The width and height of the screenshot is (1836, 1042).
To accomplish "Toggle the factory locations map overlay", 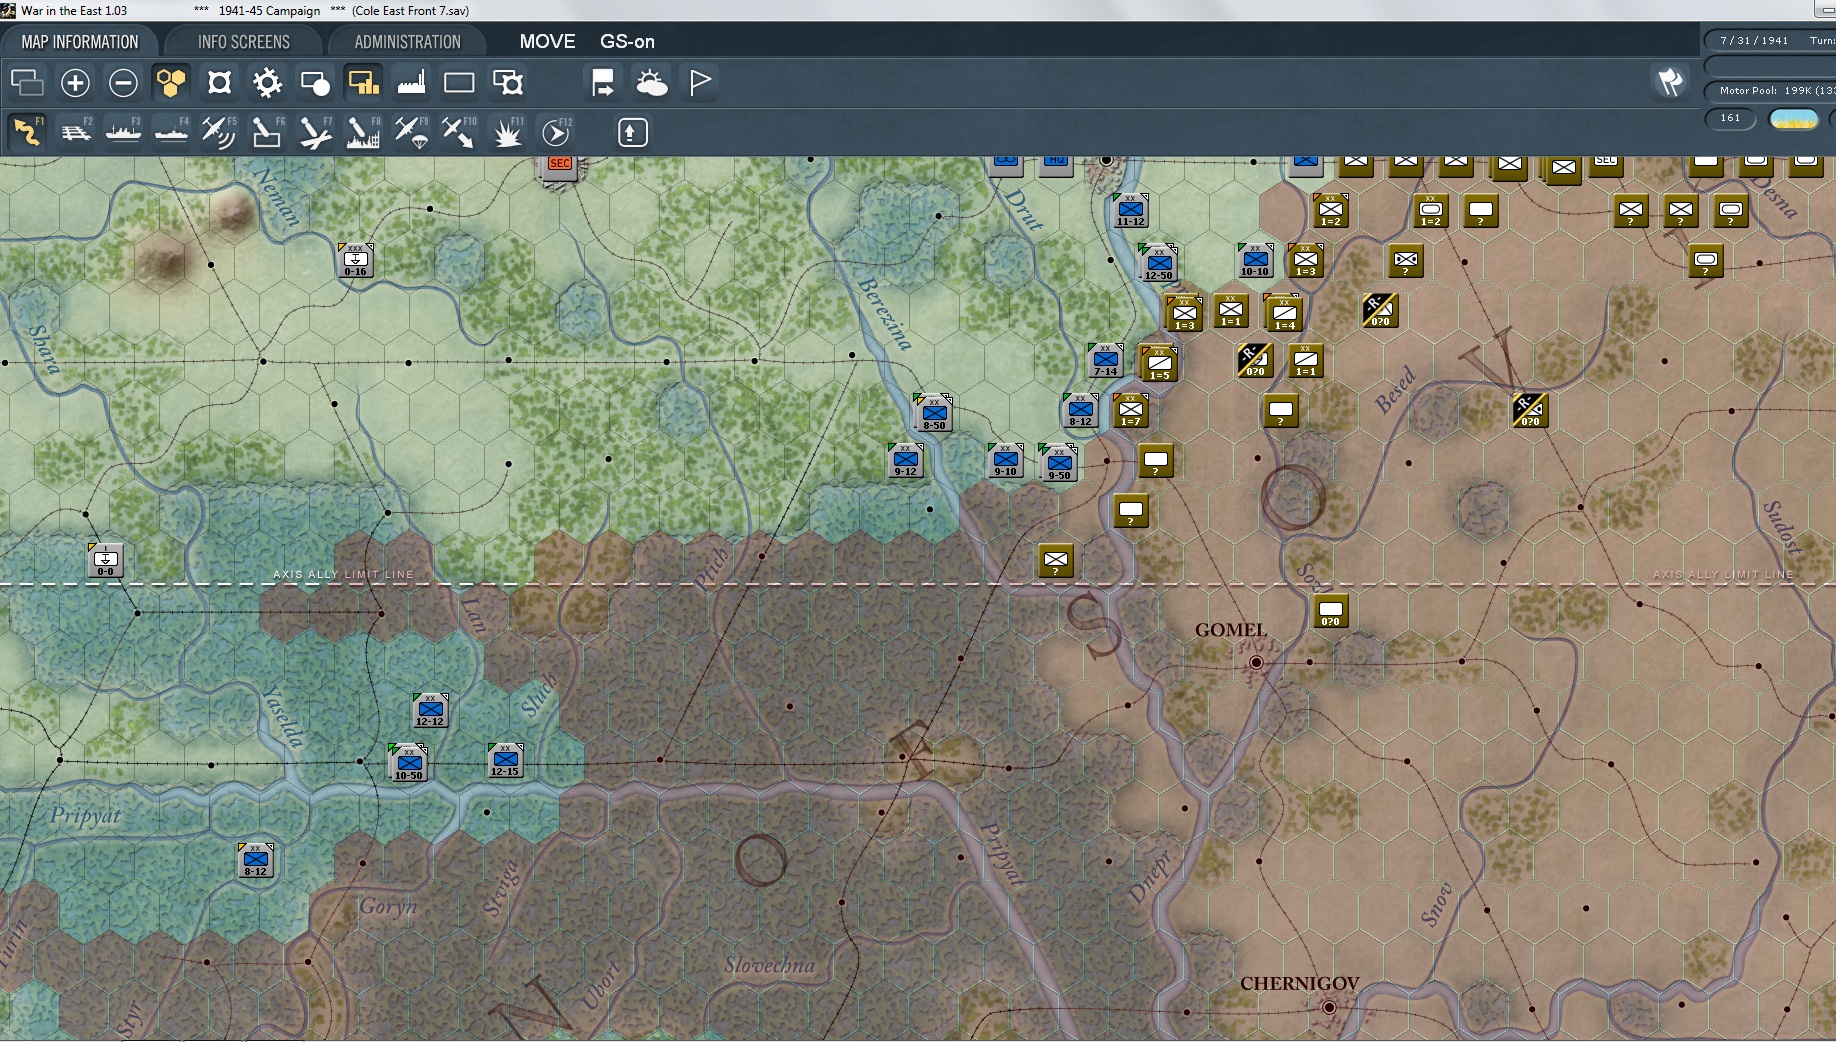I will 411,83.
